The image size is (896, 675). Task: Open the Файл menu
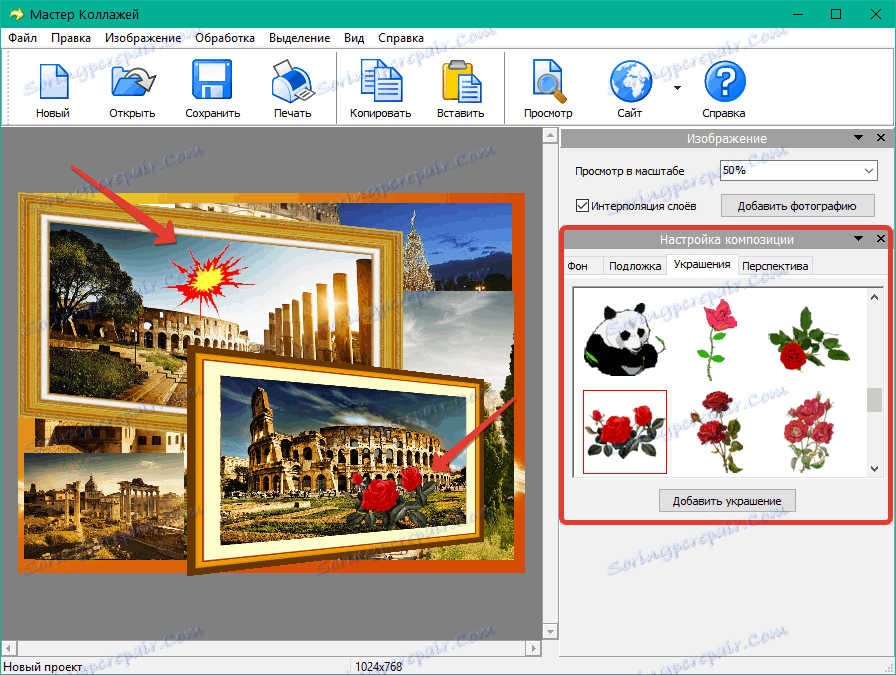point(22,38)
